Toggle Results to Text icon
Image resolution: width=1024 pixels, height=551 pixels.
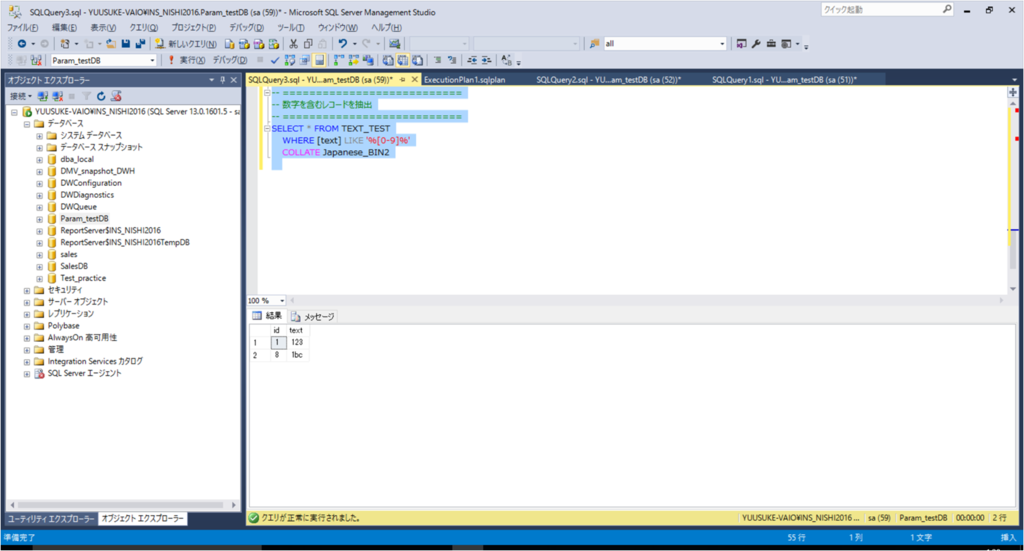pos(389,60)
